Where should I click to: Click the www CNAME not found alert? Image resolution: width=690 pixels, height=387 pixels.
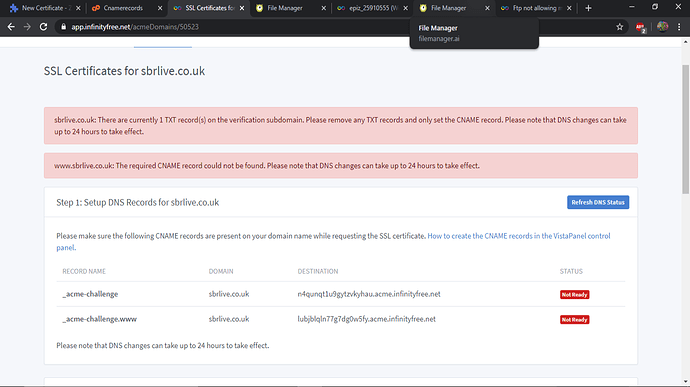pyautogui.click(x=341, y=166)
